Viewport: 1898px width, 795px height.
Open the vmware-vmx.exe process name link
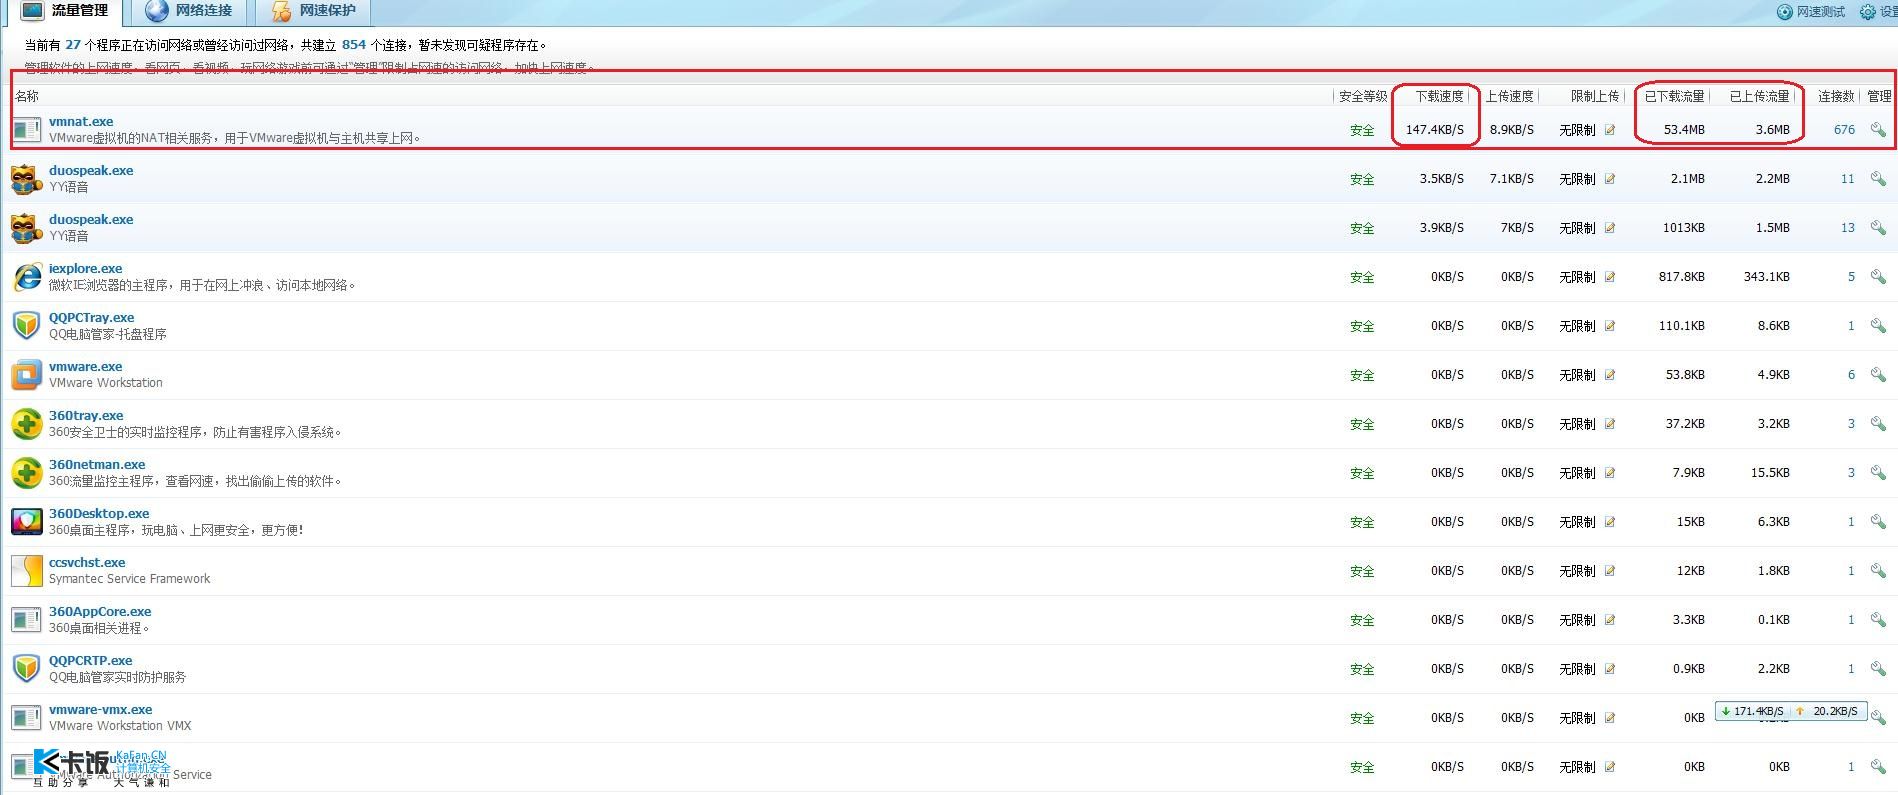100,709
